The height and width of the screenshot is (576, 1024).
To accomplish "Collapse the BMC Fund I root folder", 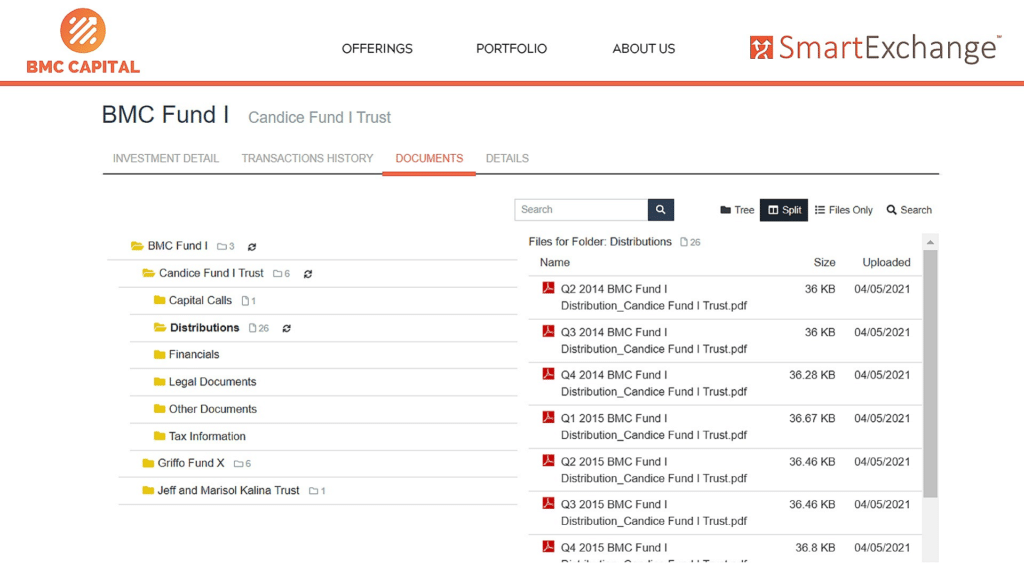I will (x=137, y=246).
